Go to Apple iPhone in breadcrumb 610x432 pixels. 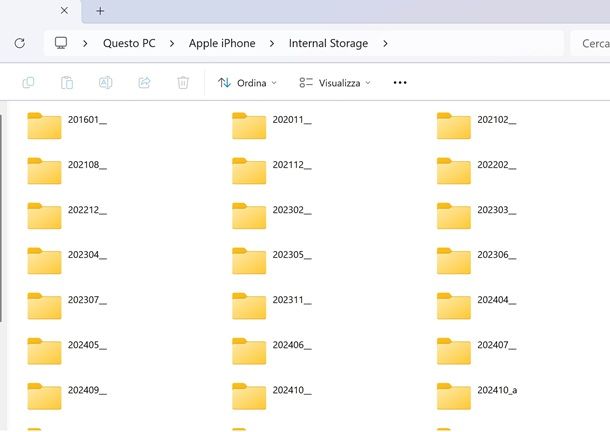222,43
